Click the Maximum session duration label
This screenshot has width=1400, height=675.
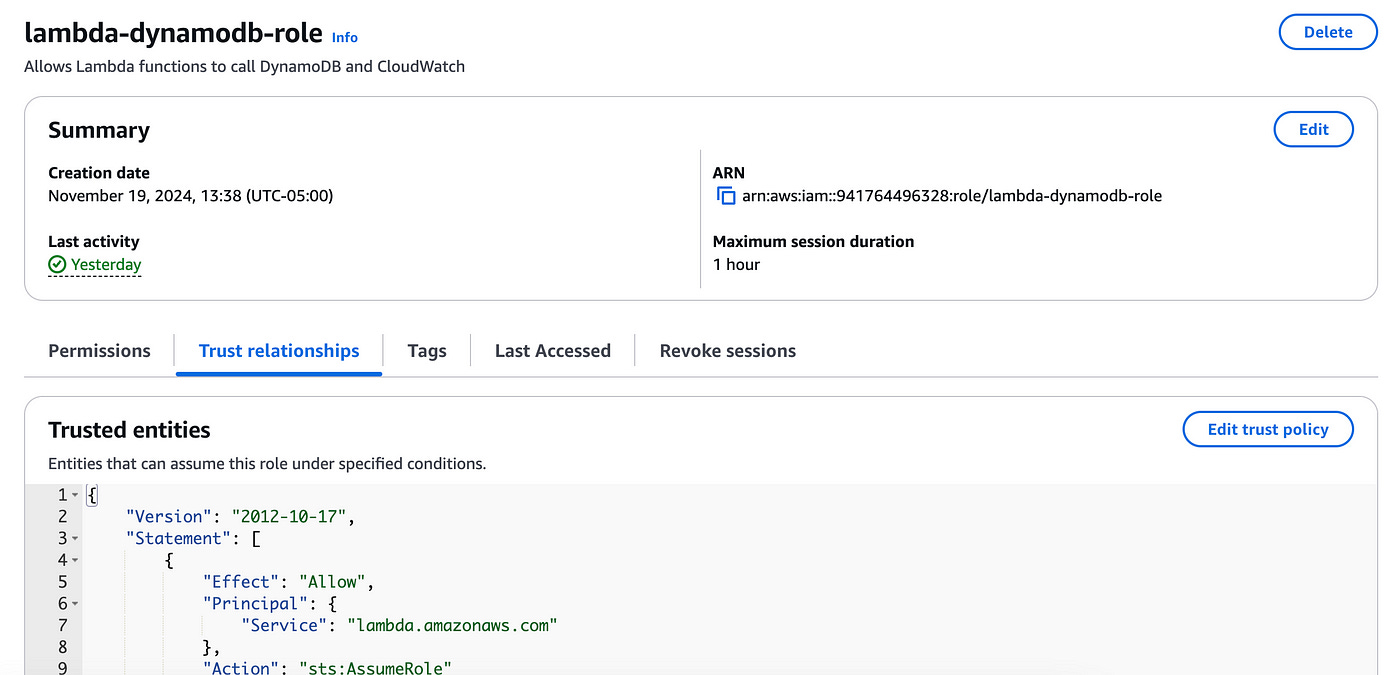pos(813,242)
